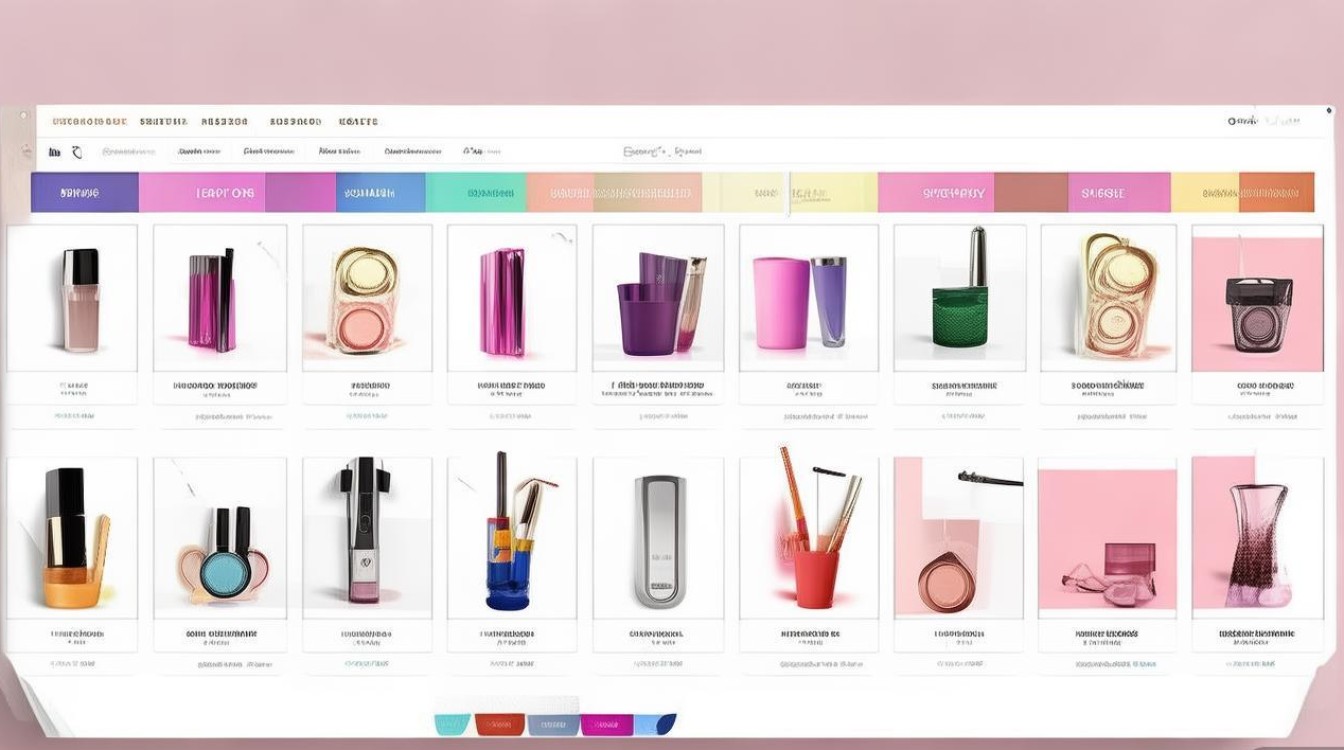Open the teal eyeshadow compact product
This screenshot has width=1344, height=750.
click(x=220, y=538)
